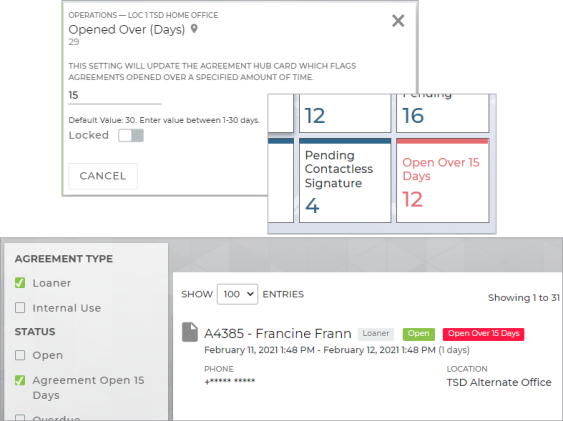This screenshot has height=421, width=563.
Task: Click the document icon next to A4385
Action: [x=190, y=332]
